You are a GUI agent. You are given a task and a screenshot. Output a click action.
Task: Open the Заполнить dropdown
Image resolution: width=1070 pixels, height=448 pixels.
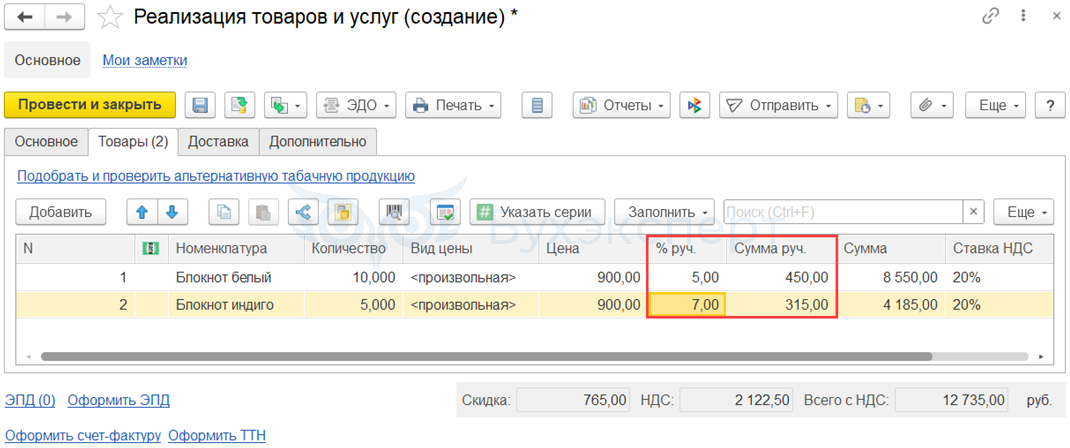click(x=665, y=212)
